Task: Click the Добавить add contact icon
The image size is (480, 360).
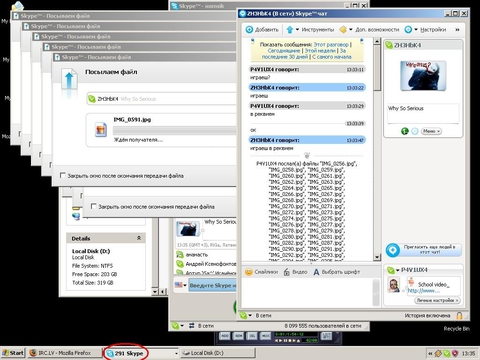Action: coord(249,30)
